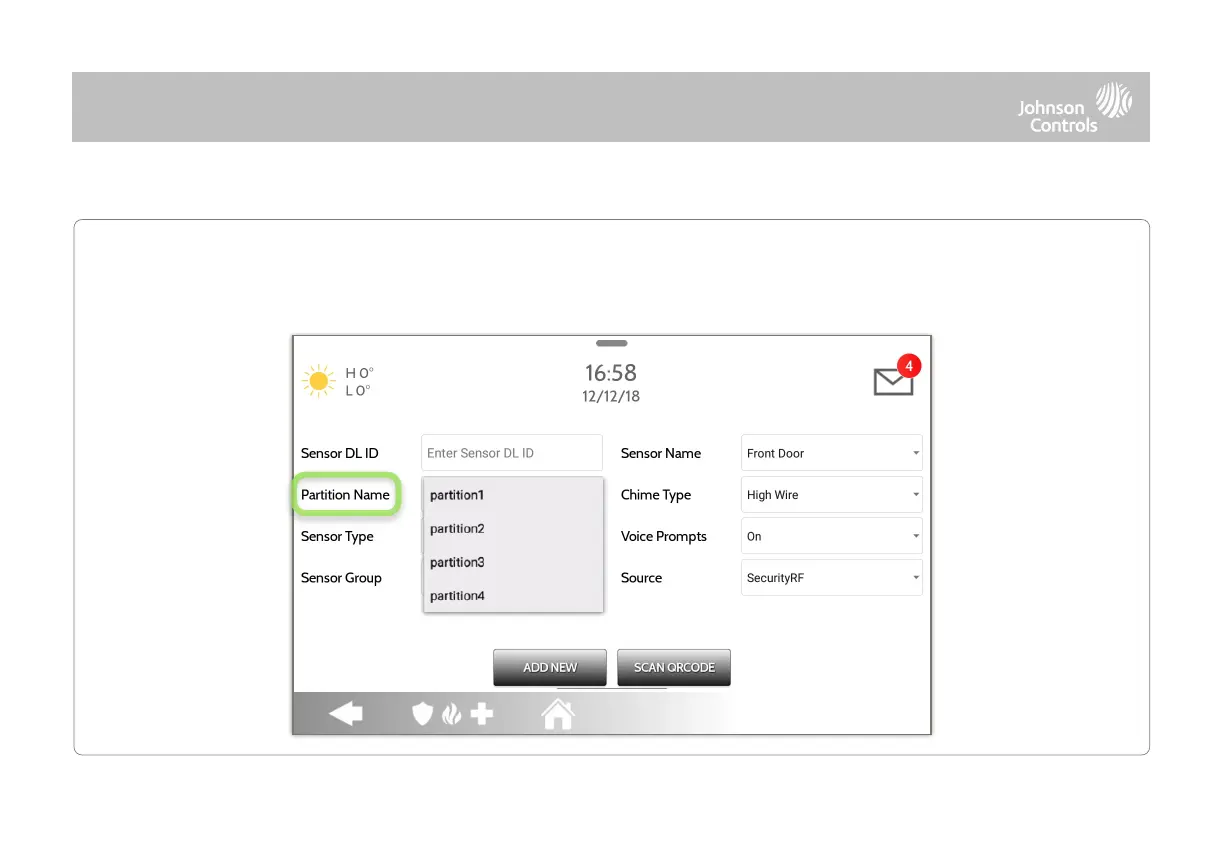Focus the Sensor DL ID field
Image resolution: width=1224 pixels, height=864 pixels.
(512, 453)
